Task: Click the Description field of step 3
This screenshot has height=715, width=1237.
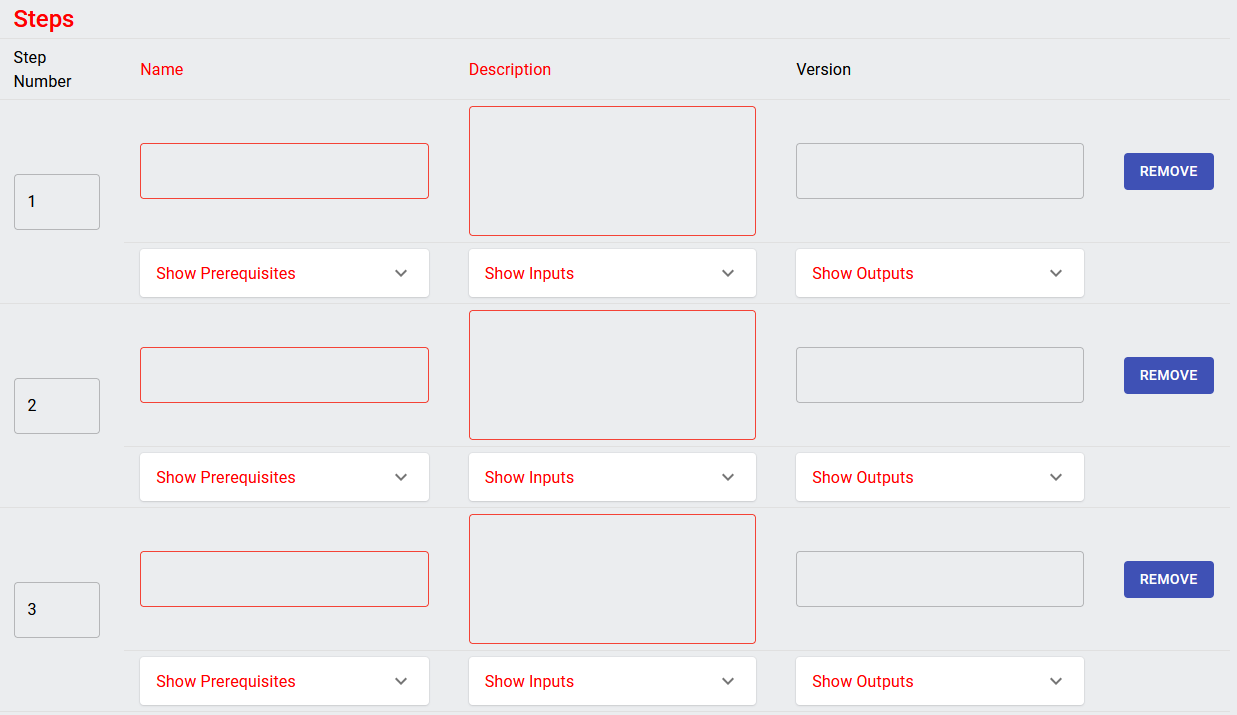Action: tap(612, 578)
